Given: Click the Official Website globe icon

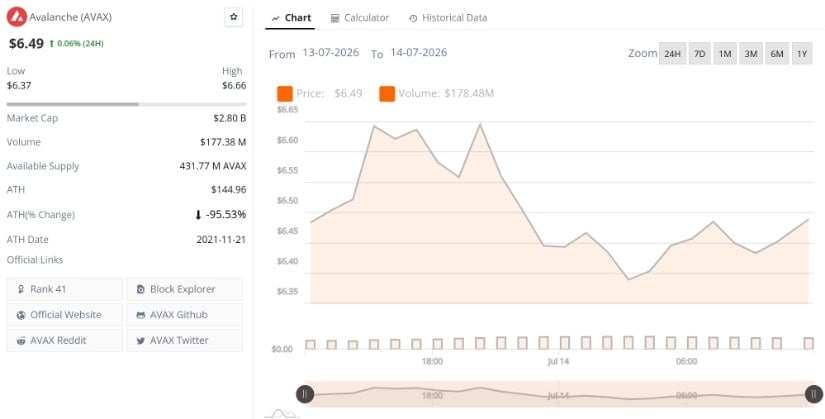Looking at the screenshot, I should pos(21,315).
